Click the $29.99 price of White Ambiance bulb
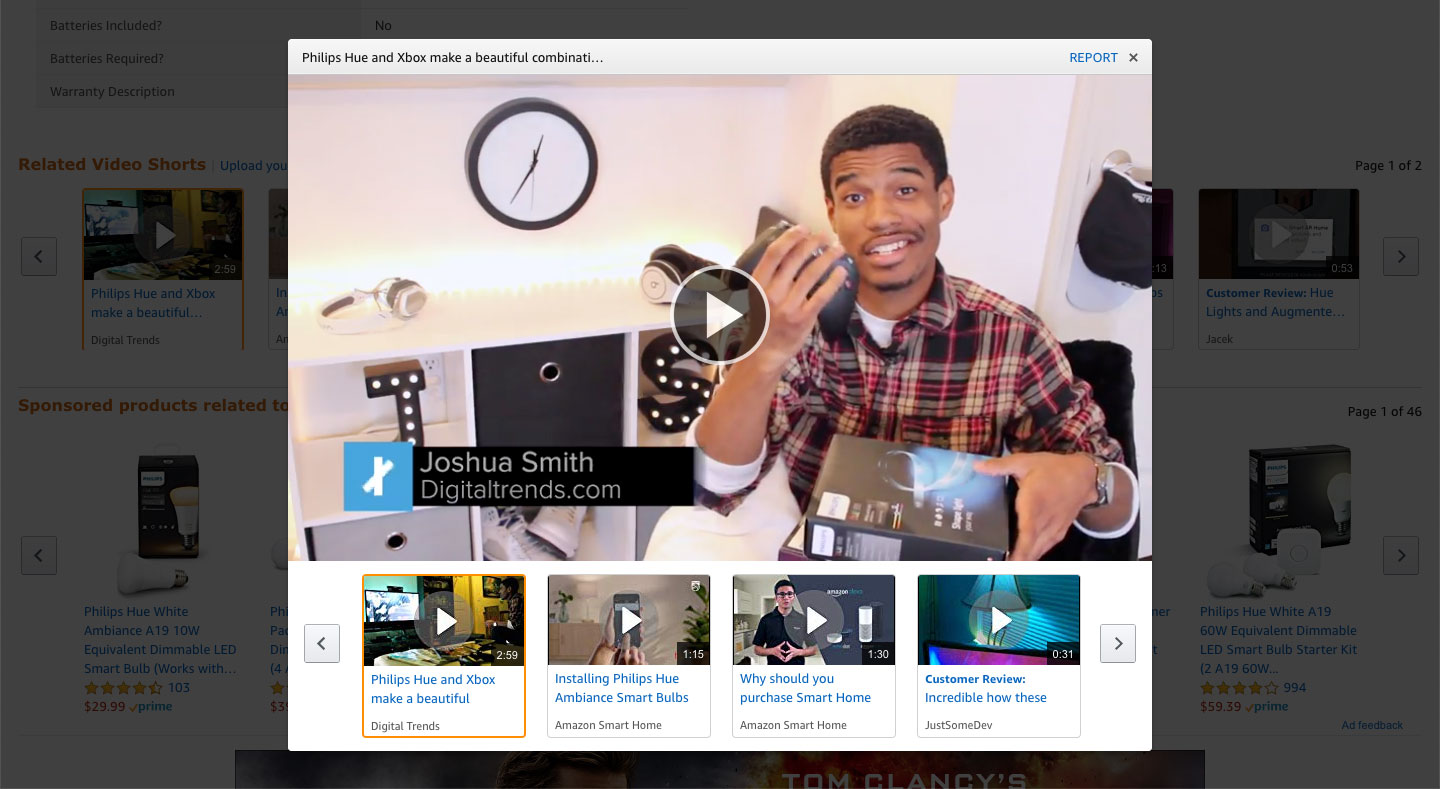Screen dimensions: 1440x789 (x=104, y=706)
